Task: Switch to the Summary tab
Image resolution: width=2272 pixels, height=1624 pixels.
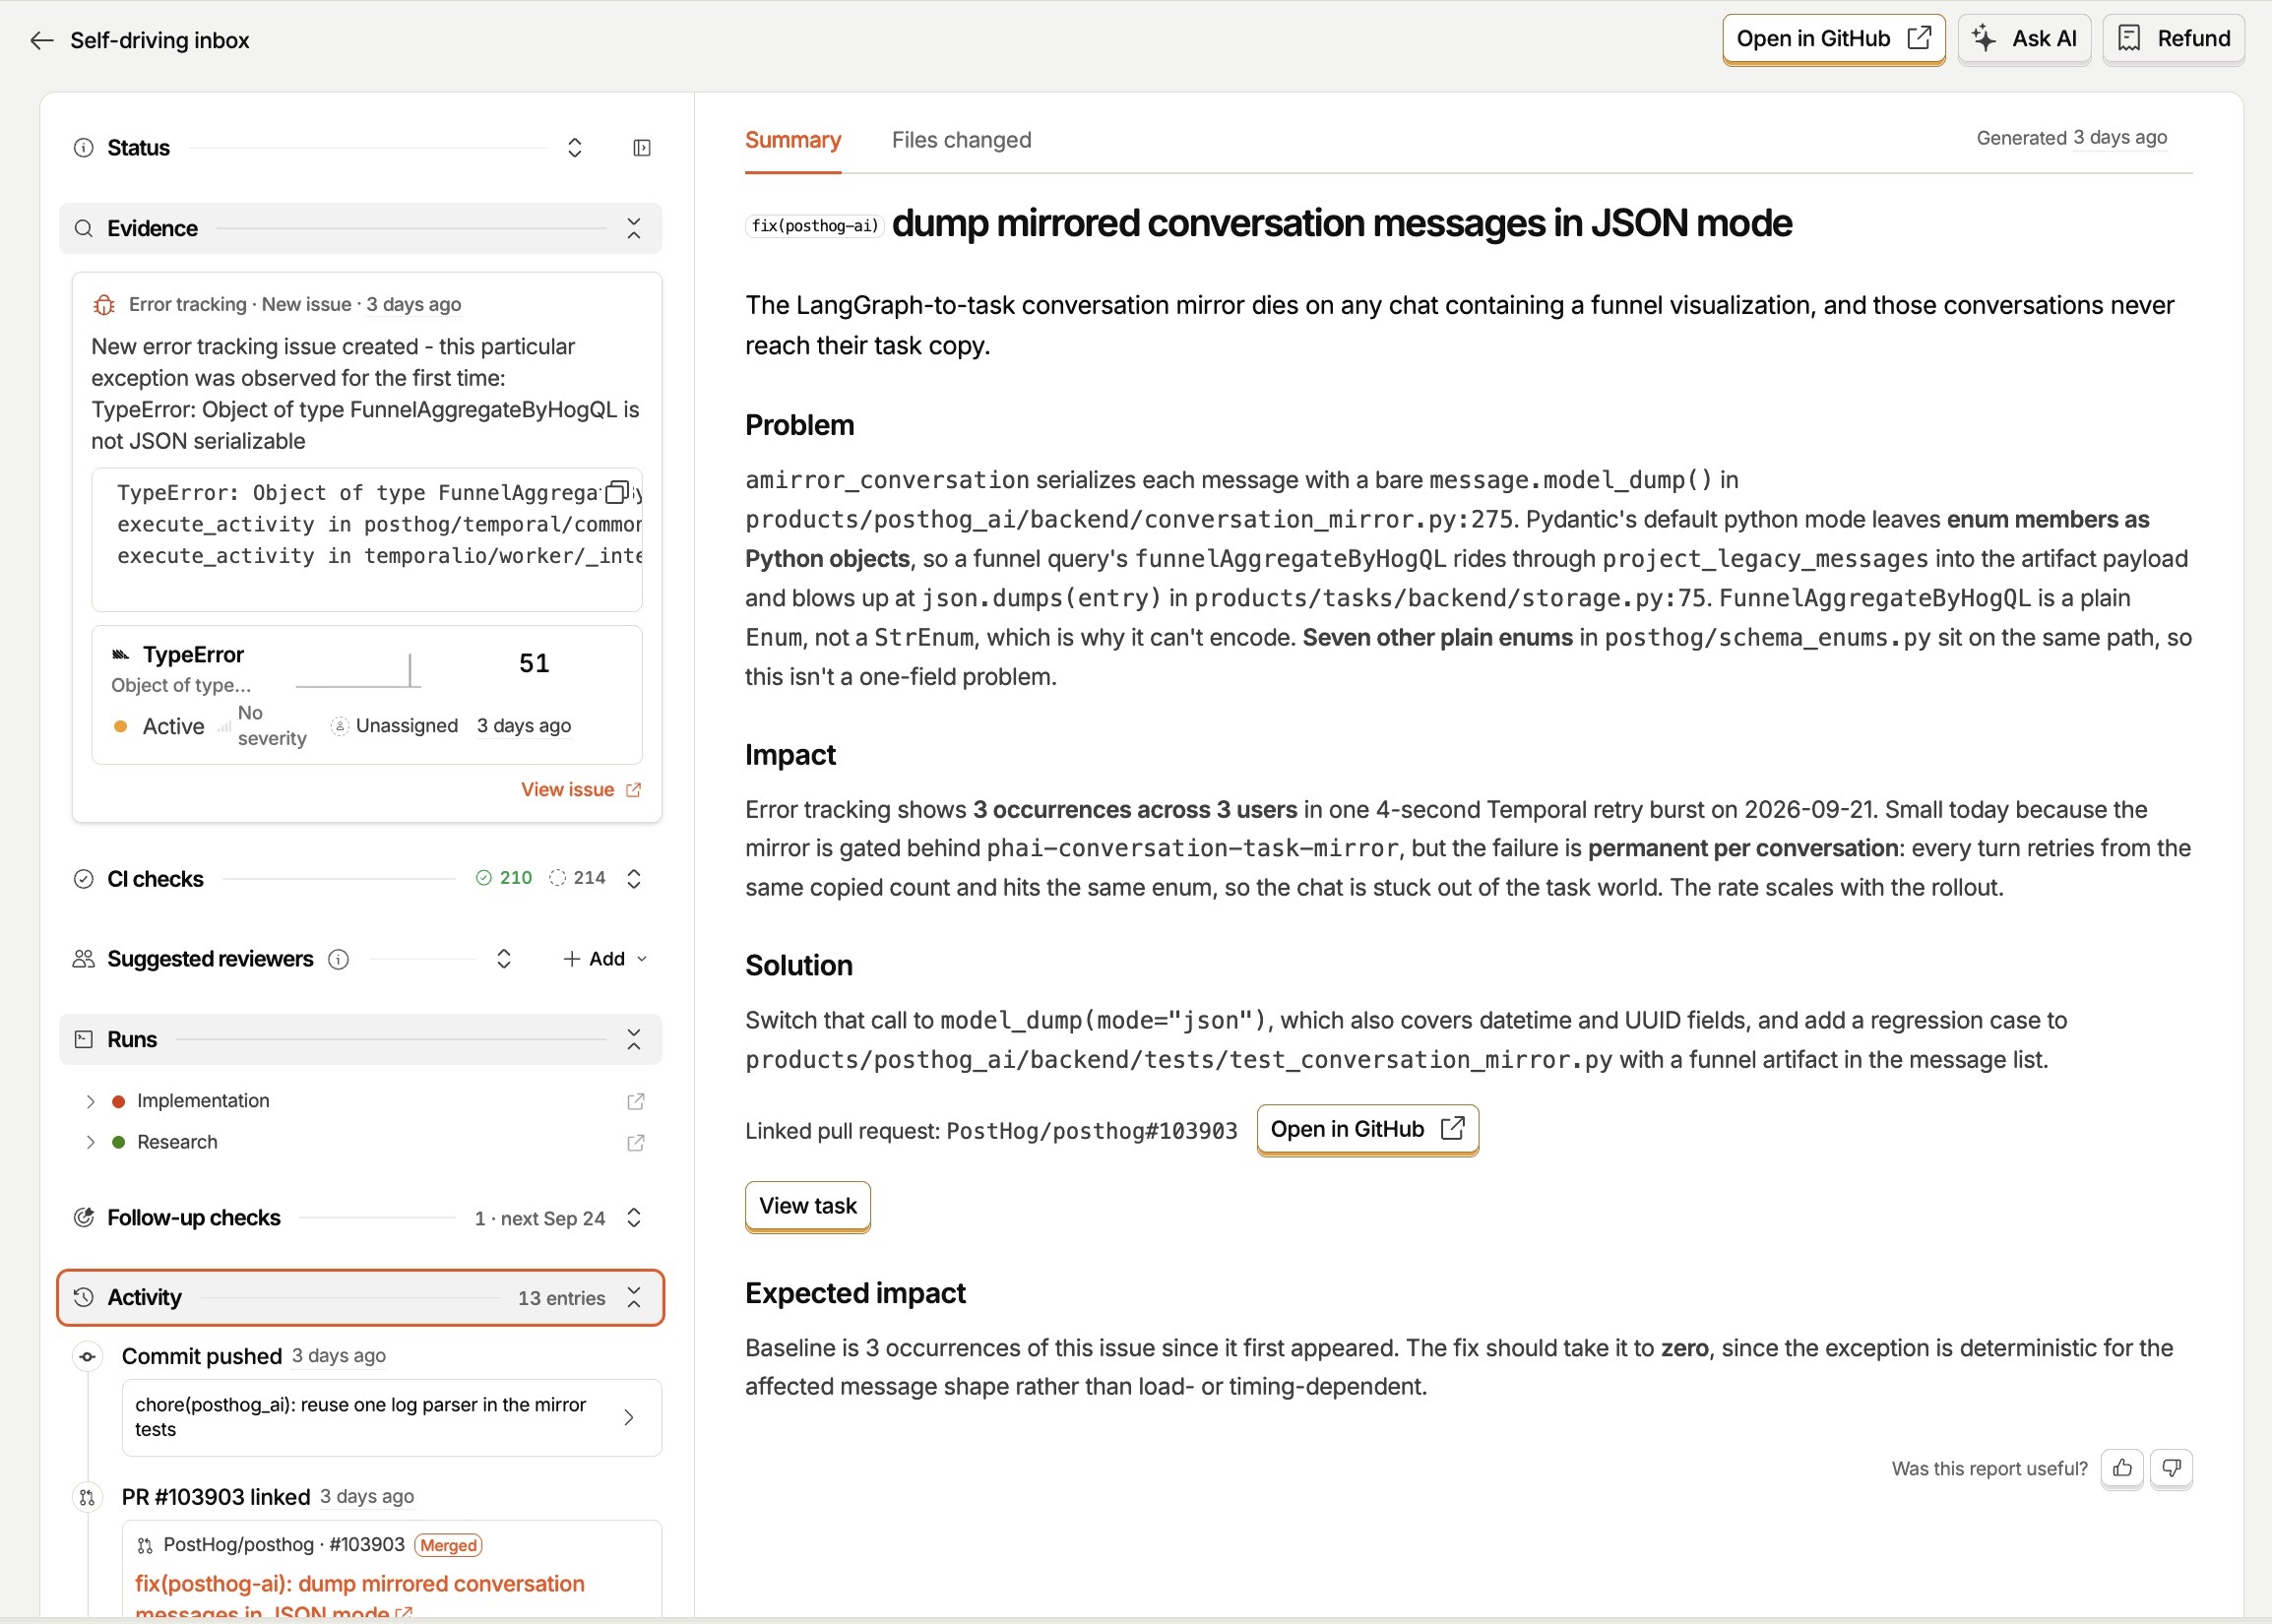Action: 793,141
